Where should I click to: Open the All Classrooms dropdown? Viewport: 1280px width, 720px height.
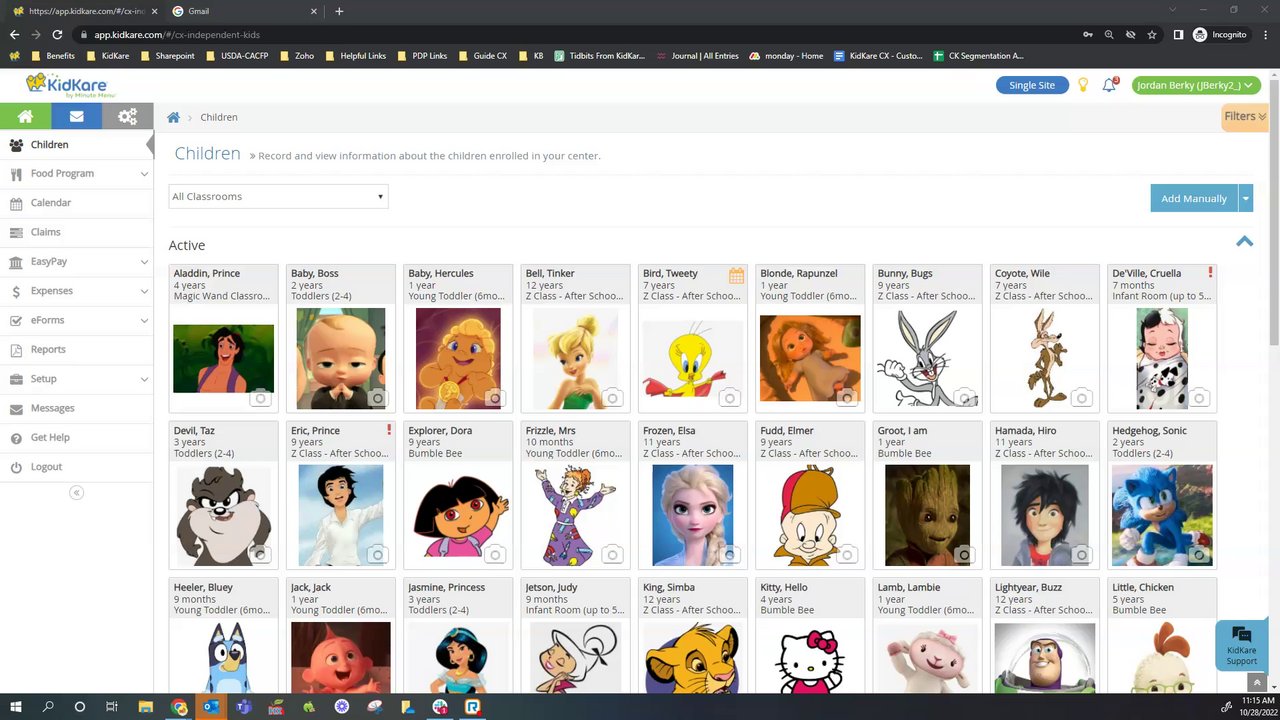coord(278,196)
